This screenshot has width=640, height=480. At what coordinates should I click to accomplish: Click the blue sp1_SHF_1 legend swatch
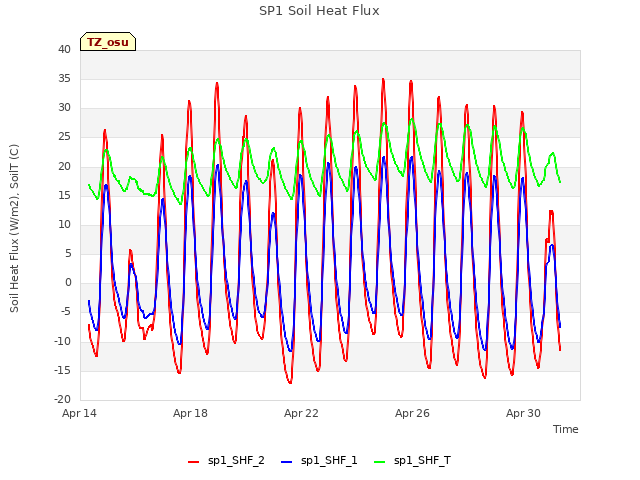(x=287, y=462)
